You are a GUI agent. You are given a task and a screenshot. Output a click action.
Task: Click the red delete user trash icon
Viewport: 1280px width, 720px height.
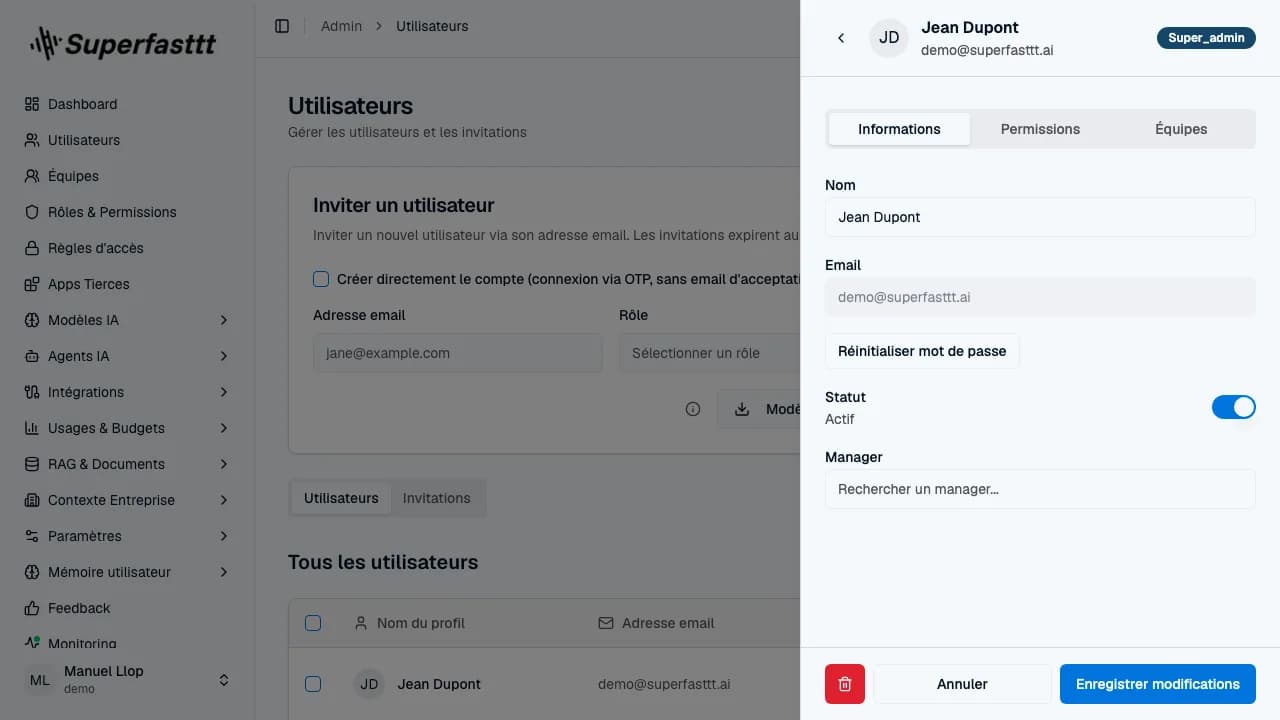(845, 684)
